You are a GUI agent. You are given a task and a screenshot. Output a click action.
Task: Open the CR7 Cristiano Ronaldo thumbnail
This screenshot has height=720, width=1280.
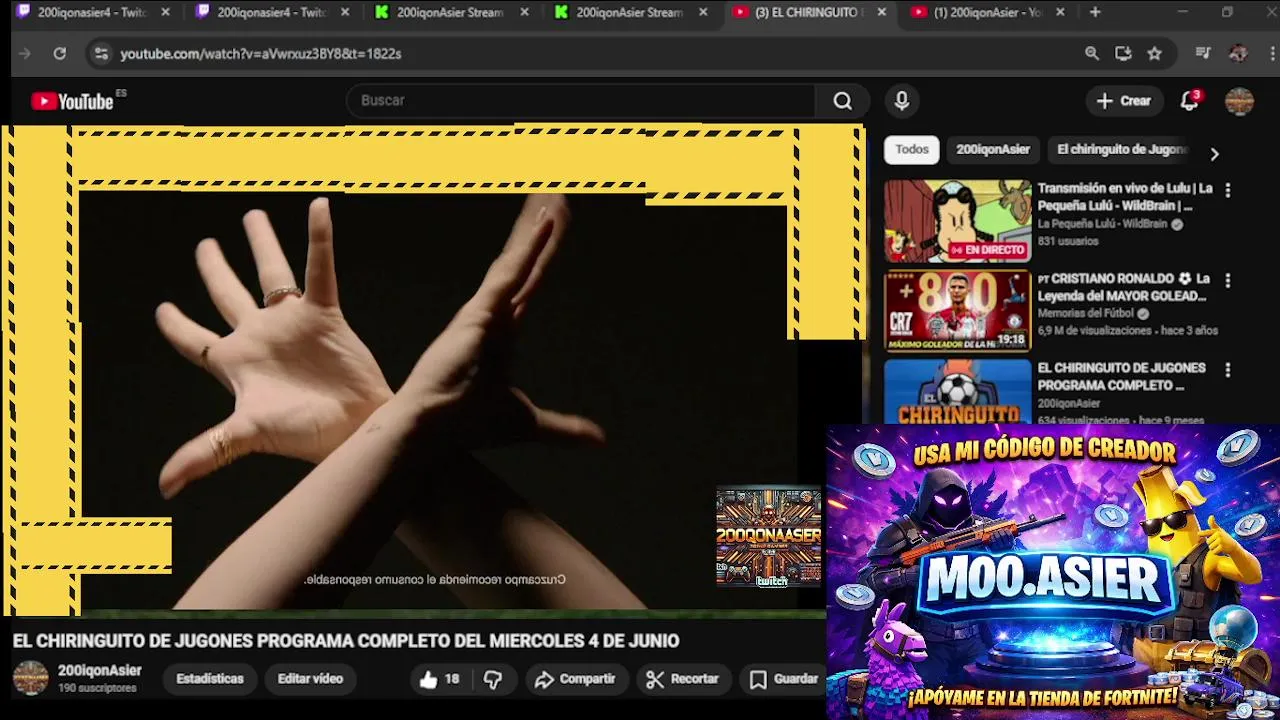(x=957, y=311)
